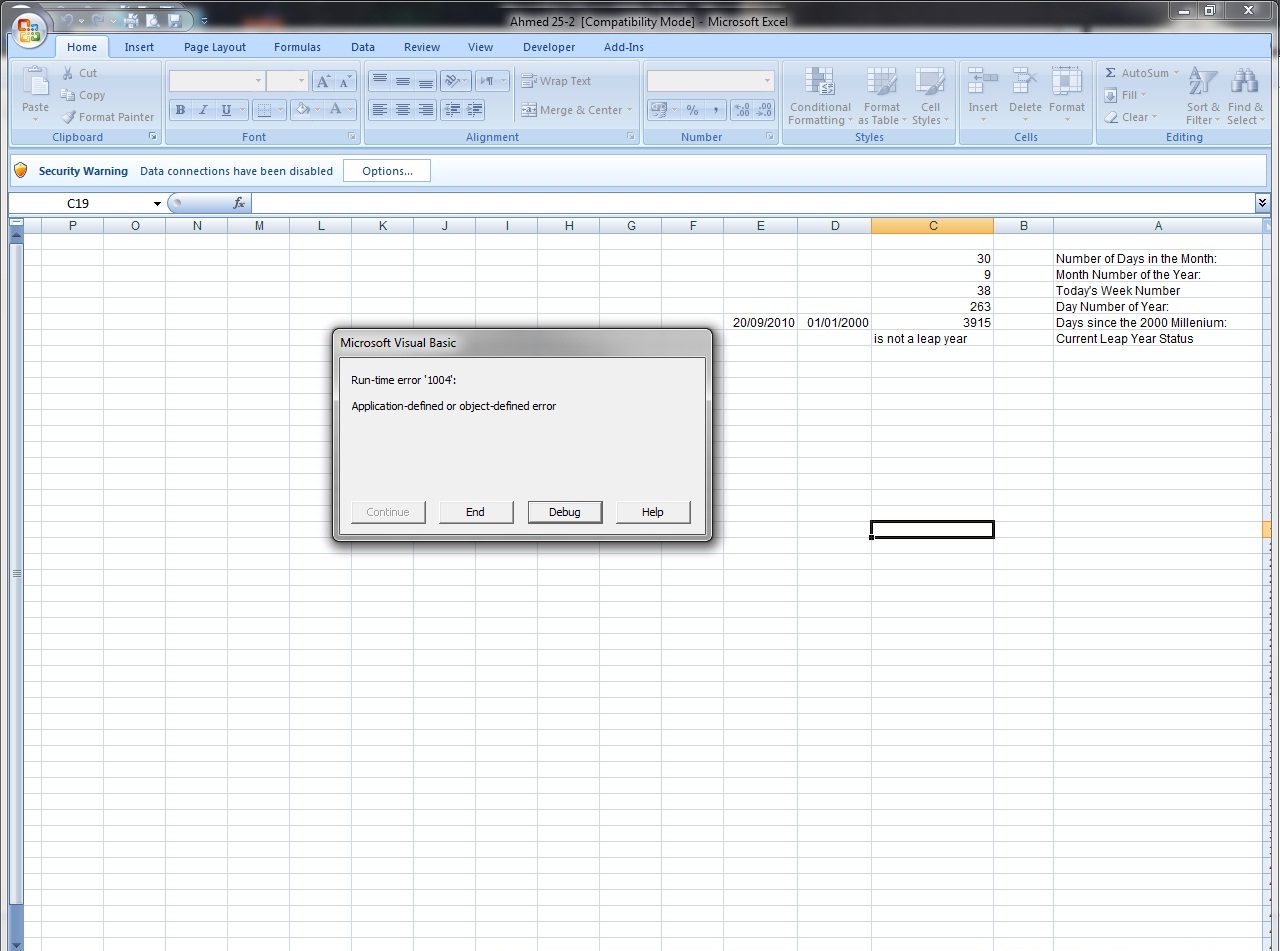
Task: Toggle Bold formatting
Action: [181, 110]
